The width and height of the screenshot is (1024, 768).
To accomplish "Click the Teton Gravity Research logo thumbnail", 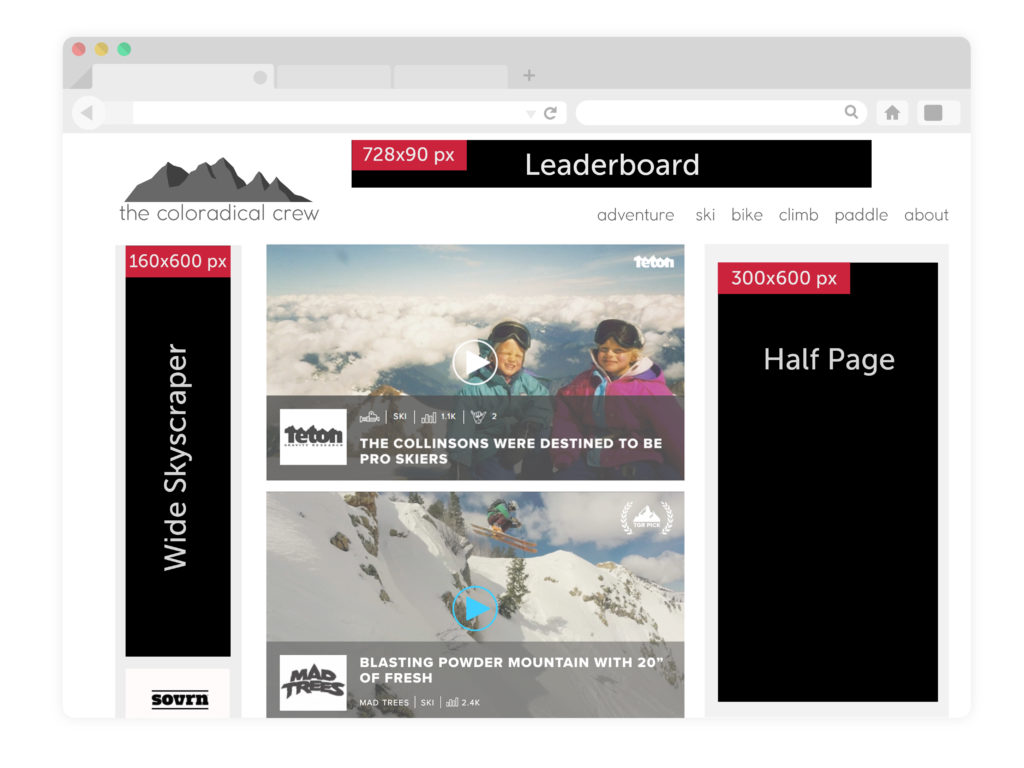I will tap(313, 437).
